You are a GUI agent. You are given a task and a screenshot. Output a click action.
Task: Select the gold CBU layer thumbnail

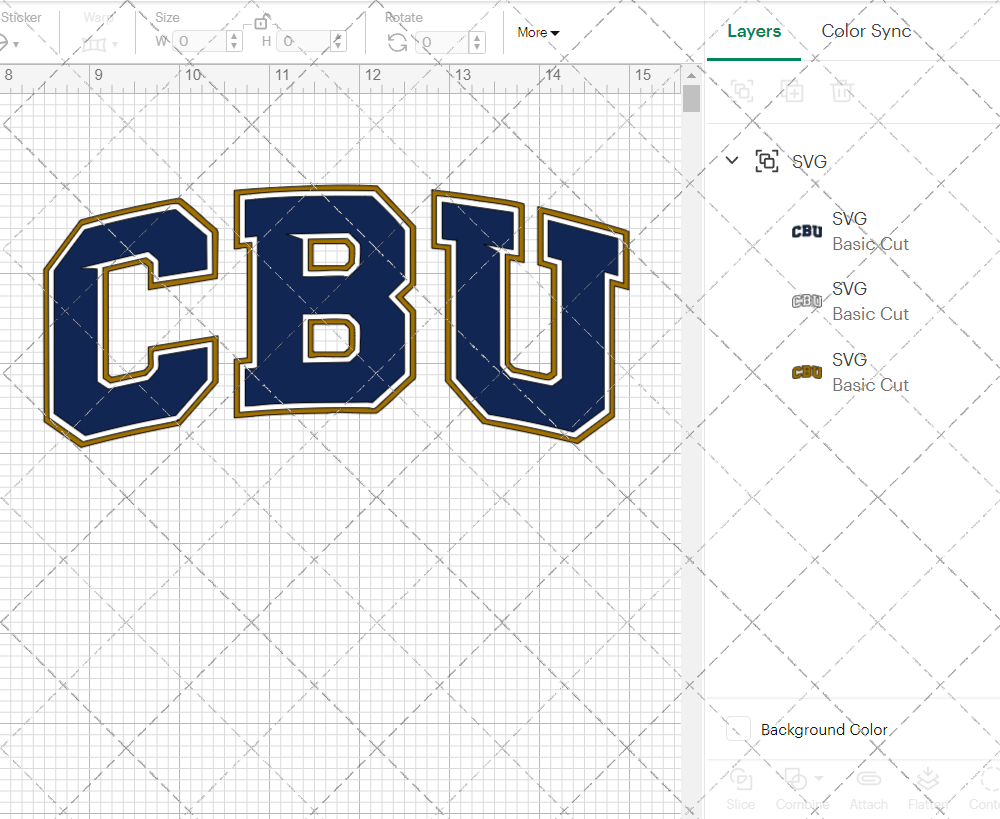806,372
